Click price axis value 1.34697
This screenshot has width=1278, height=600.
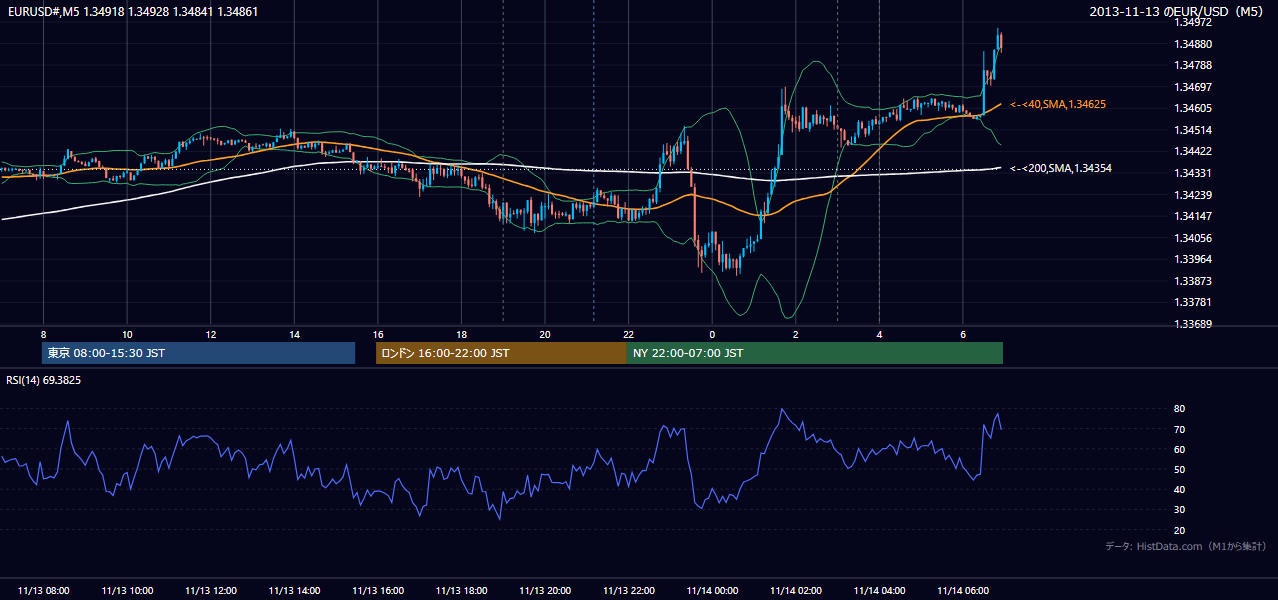coord(1193,87)
